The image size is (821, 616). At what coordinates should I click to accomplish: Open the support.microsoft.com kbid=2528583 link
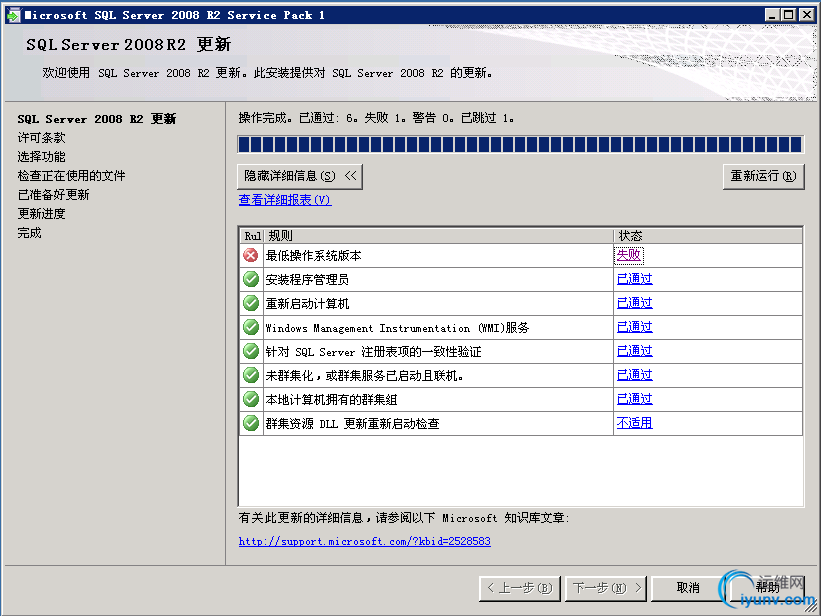(x=364, y=541)
